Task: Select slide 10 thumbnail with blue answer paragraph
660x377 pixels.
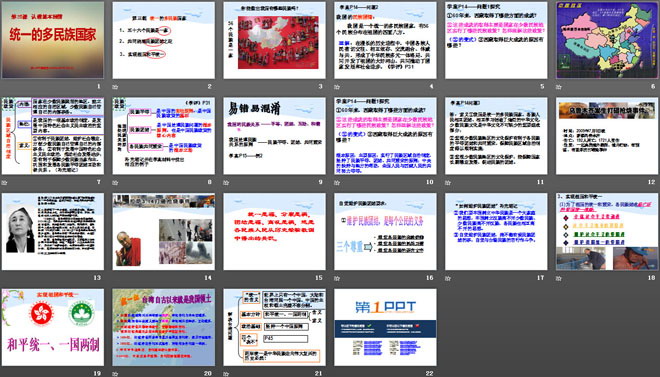Action: coord(385,136)
